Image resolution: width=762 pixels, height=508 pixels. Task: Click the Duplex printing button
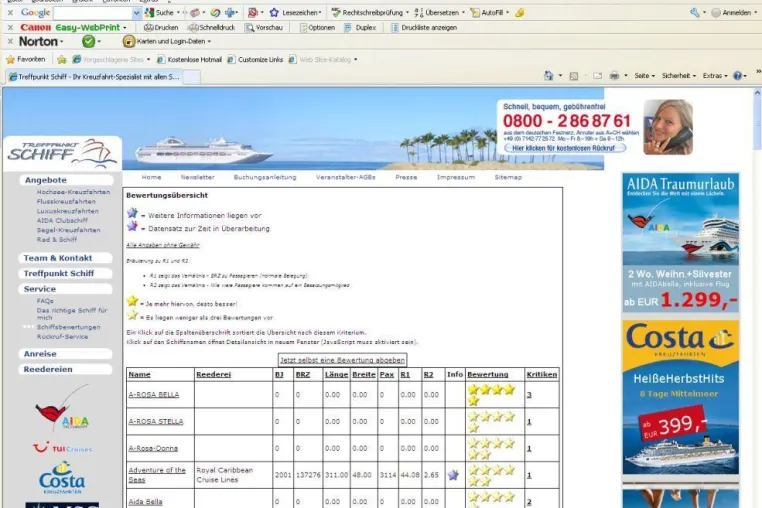click(360, 28)
